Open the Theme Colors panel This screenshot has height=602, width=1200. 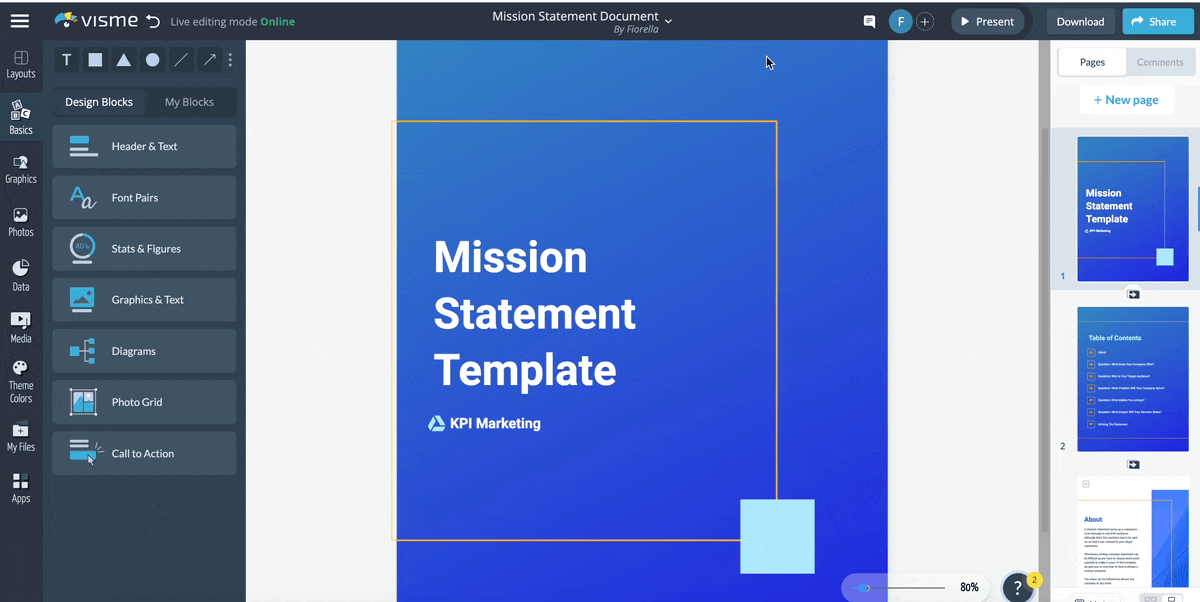pyautogui.click(x=21, y=379)
